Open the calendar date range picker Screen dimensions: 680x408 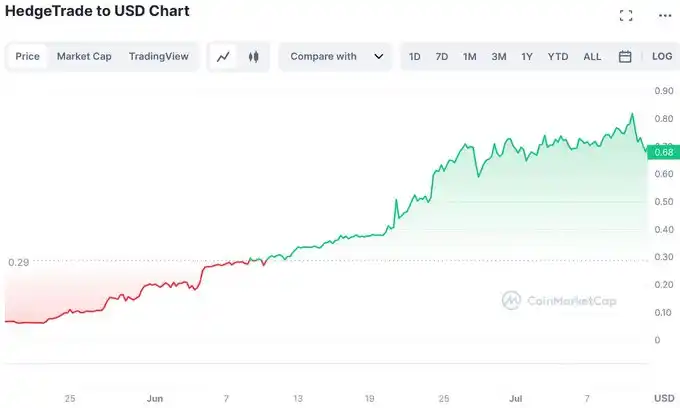[625, 57]
